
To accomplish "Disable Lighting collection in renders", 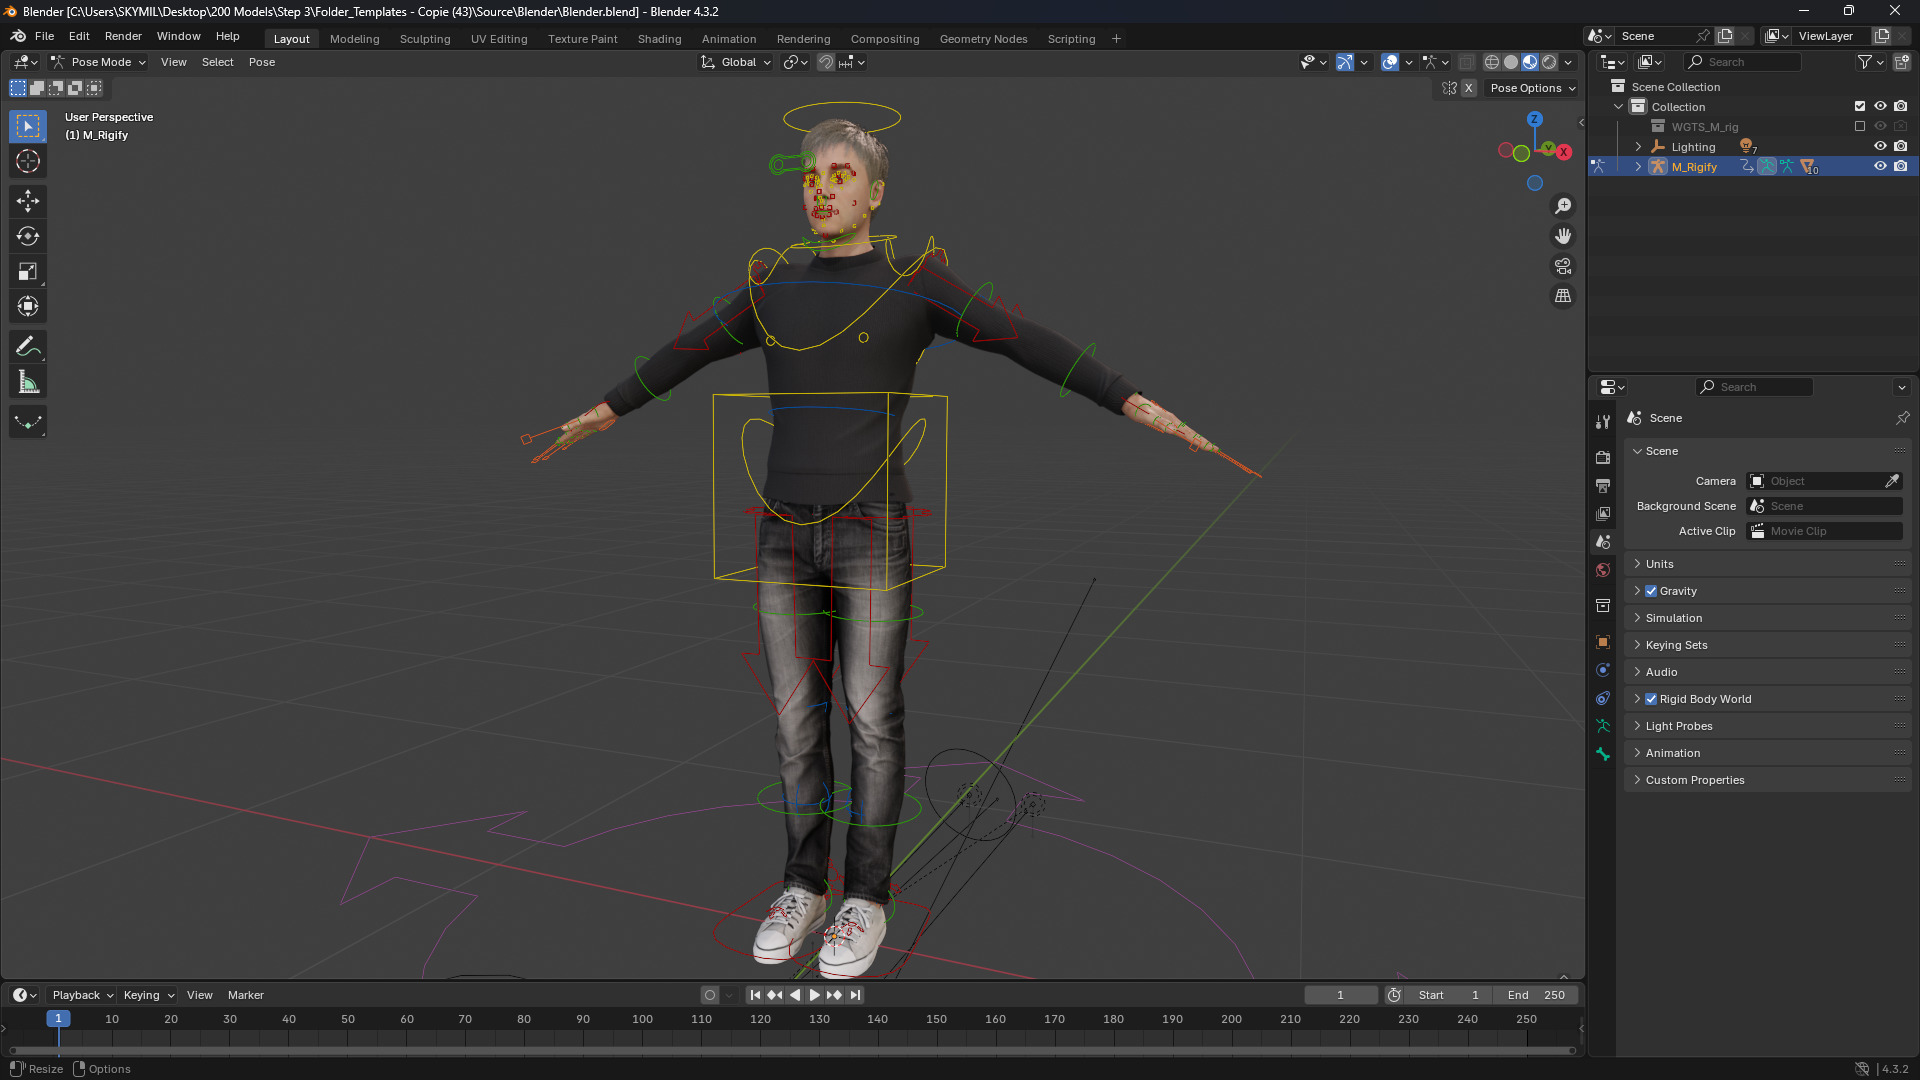I will 1901,147.
